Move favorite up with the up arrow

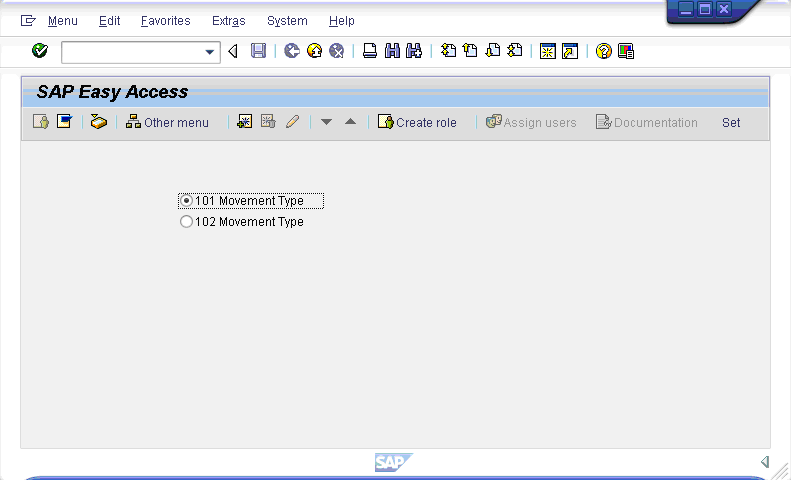click(x=350, y=122)
